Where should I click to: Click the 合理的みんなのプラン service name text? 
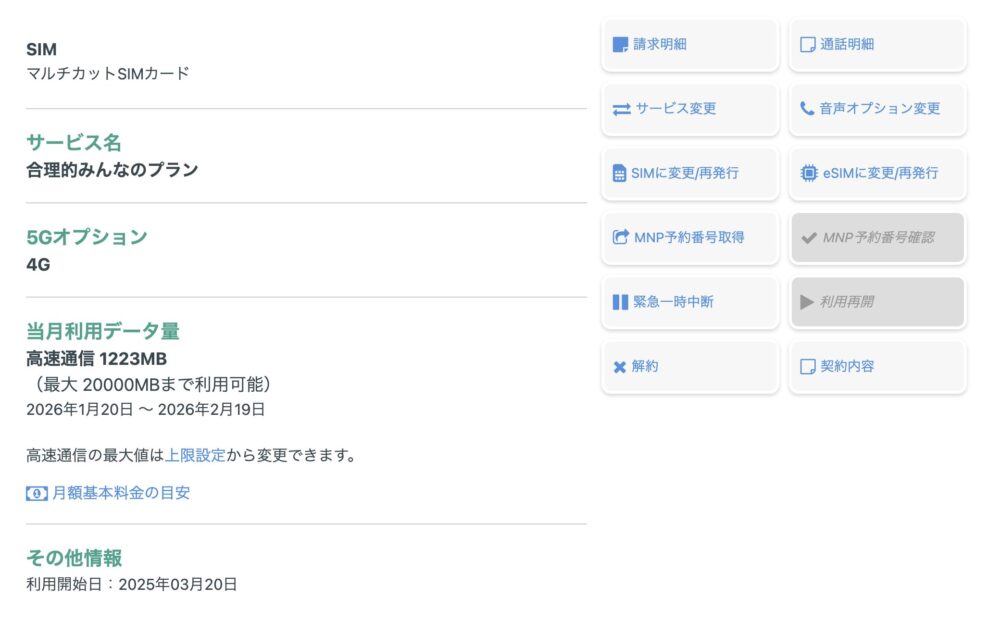pyautogui.click(x=112, y=170)
